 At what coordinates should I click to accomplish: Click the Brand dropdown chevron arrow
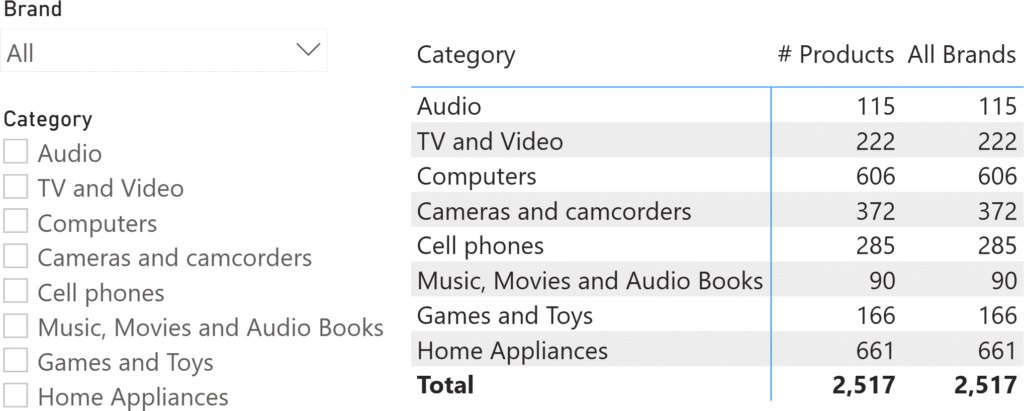click(308, 49)
